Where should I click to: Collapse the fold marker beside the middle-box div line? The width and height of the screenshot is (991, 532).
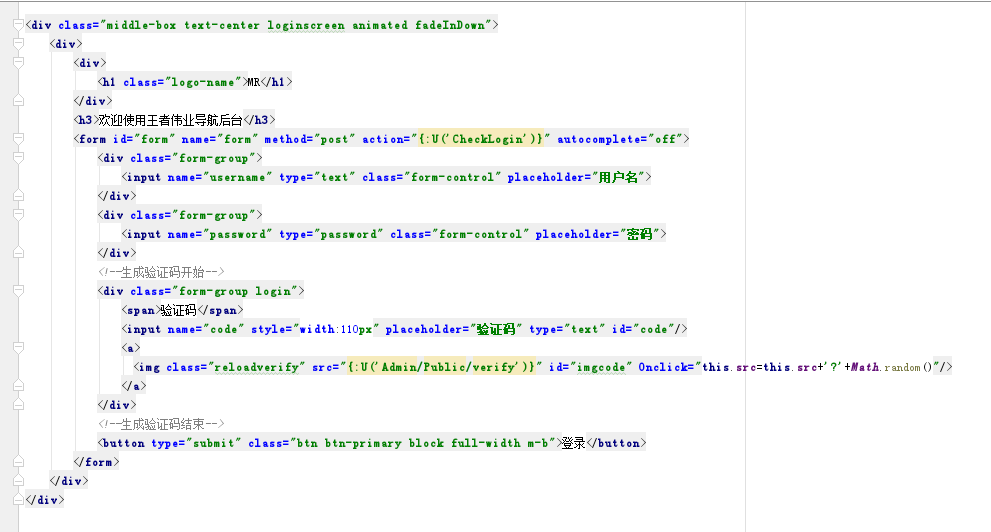pos(18,25)
